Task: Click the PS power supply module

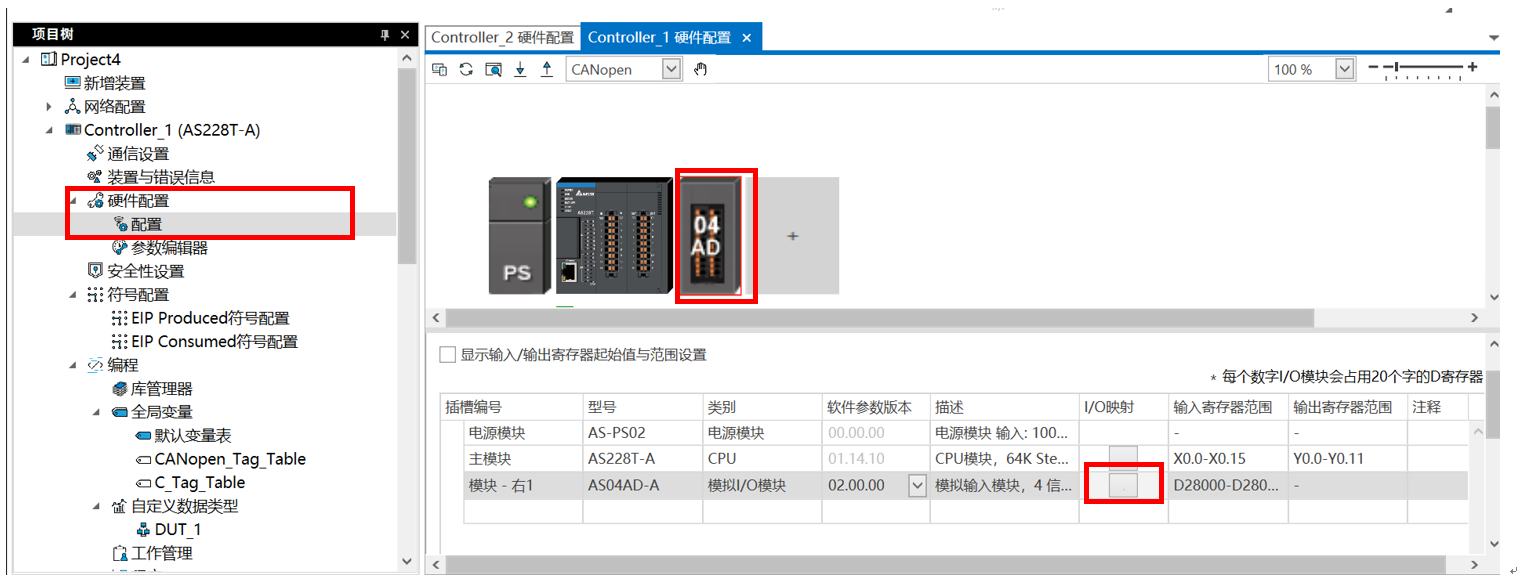Action: point(517,236)
